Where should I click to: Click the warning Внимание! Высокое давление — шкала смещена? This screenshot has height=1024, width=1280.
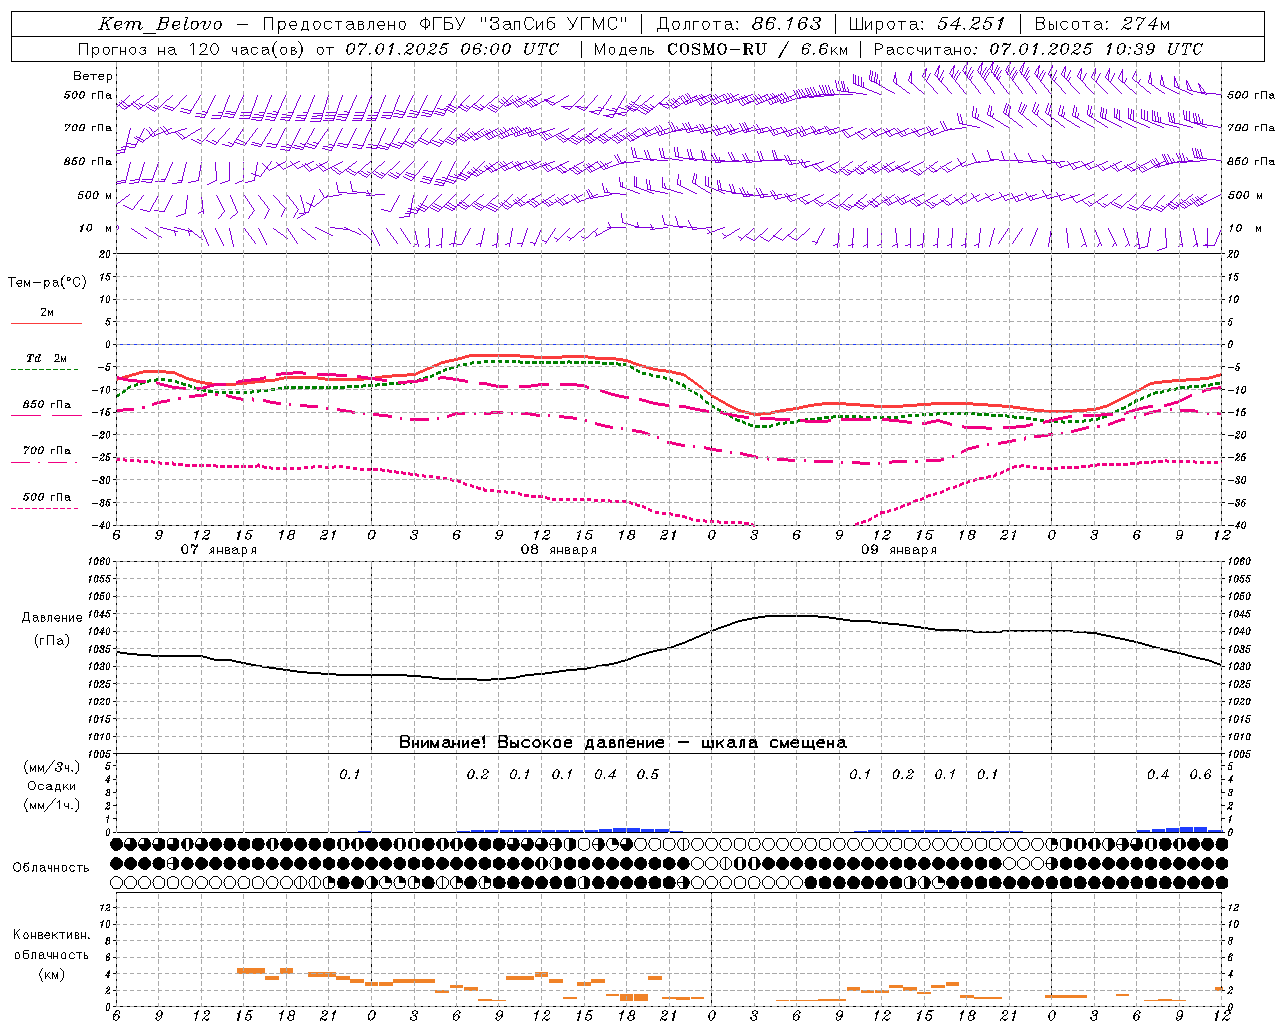622,743
